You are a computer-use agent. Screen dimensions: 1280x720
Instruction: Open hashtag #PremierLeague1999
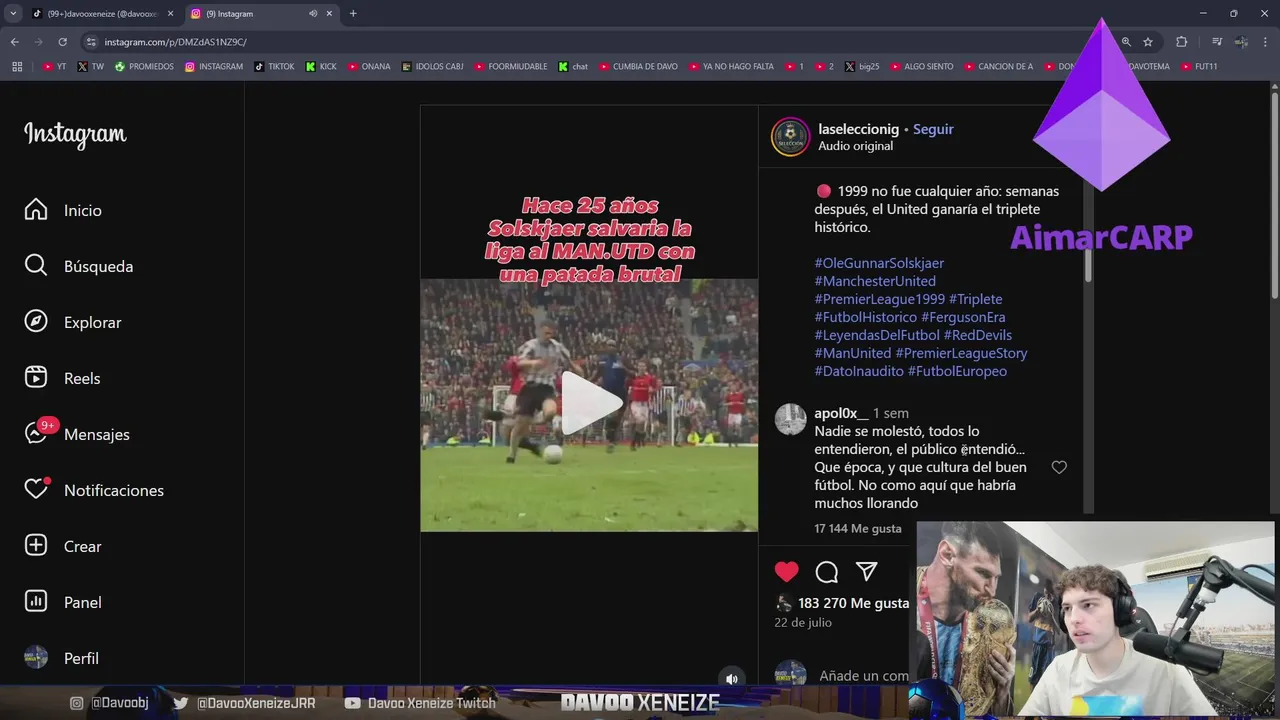point(879,299)
